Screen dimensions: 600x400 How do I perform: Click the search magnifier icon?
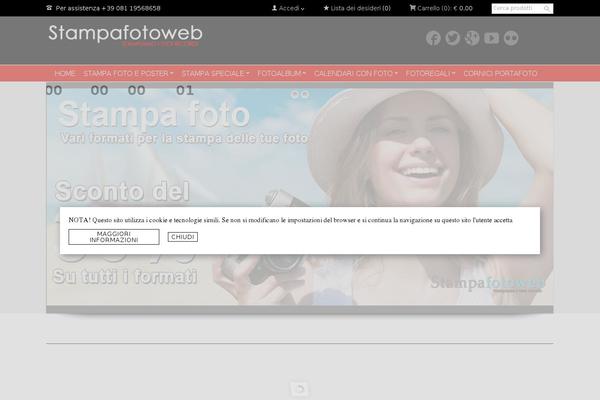[x=547, y=8]
